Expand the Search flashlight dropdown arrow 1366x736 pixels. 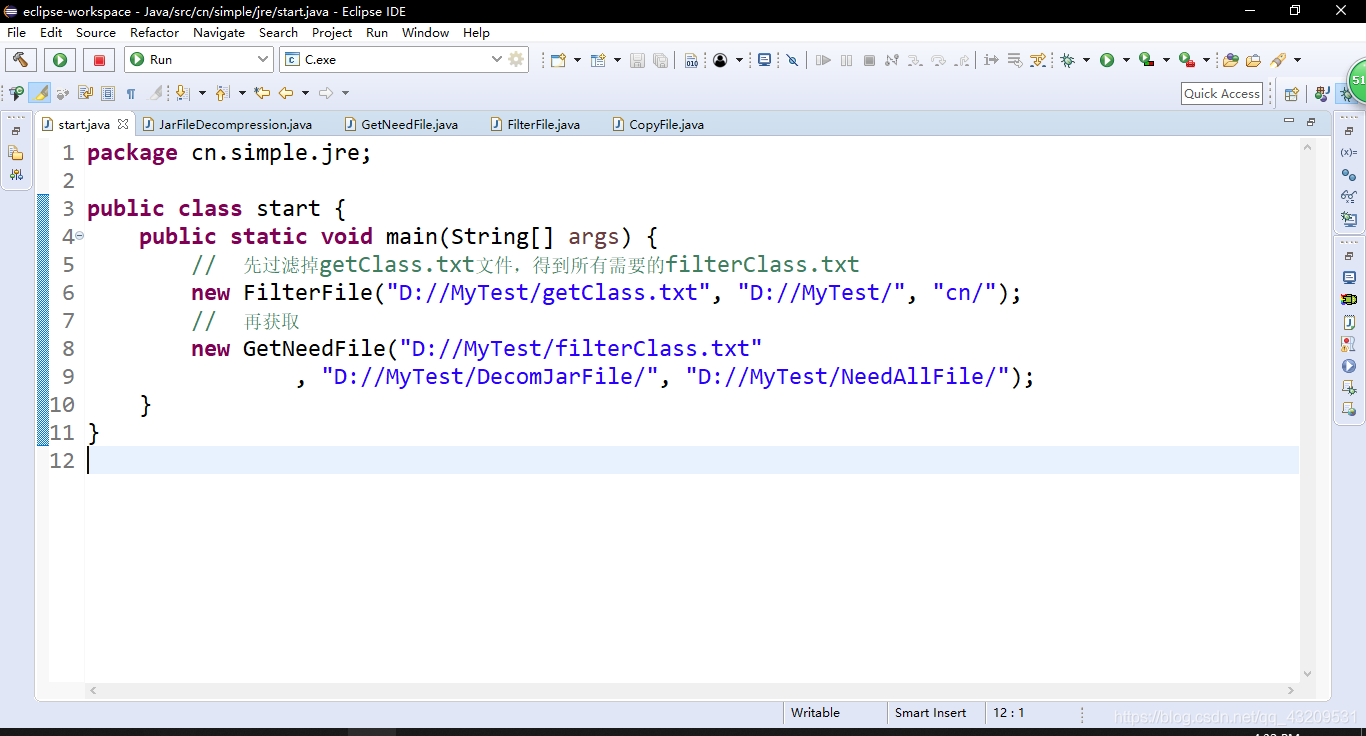coord(1297,60)
